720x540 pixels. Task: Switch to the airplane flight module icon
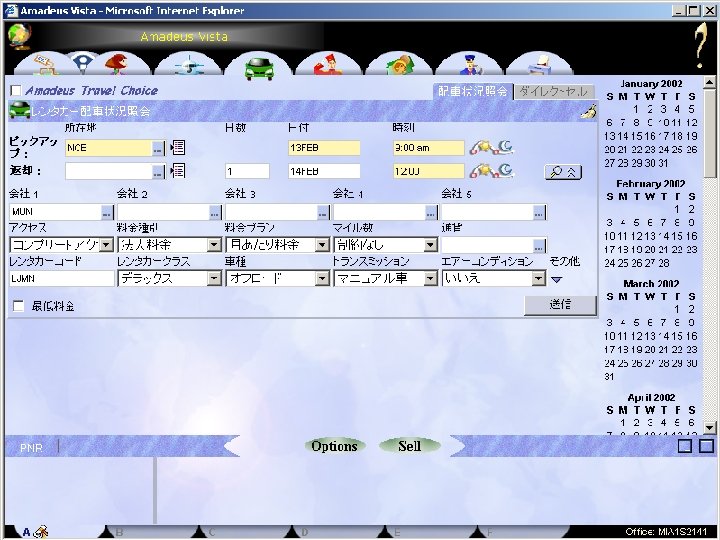point(189,65)
